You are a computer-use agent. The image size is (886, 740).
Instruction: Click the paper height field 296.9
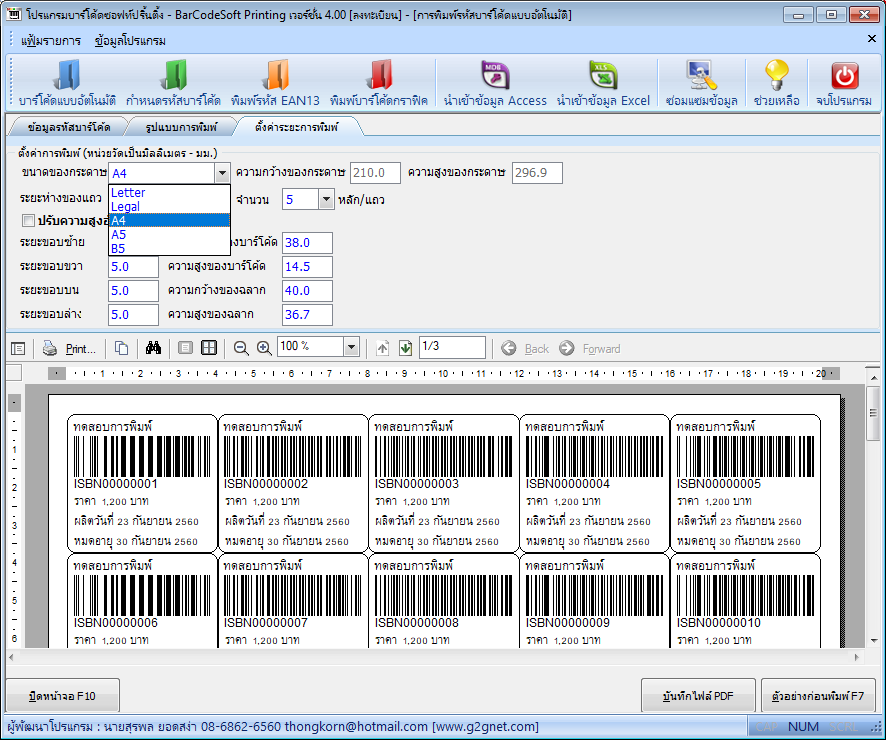[x=537, y=173]
